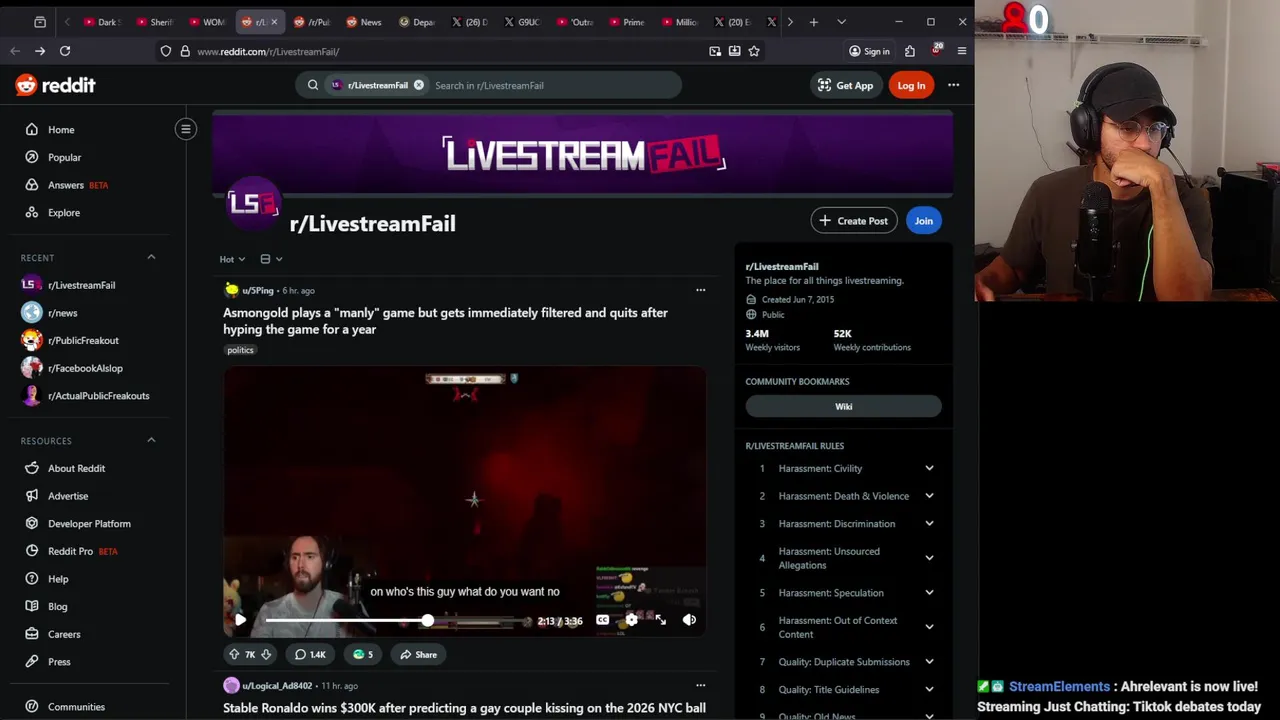Switch to the G9UC X browser tab
The height and width of the screenshot is (720, 1280).
(x=522, y=22)
